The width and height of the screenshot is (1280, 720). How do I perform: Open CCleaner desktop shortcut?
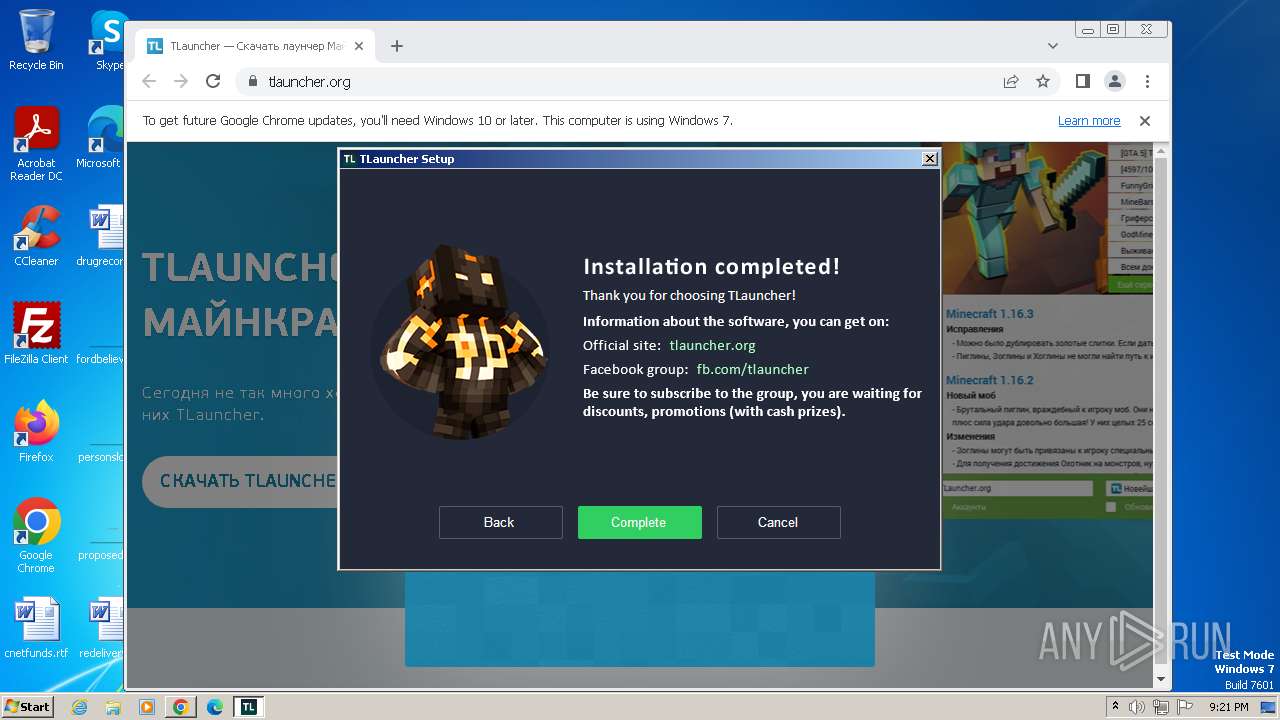click(36, 236)
